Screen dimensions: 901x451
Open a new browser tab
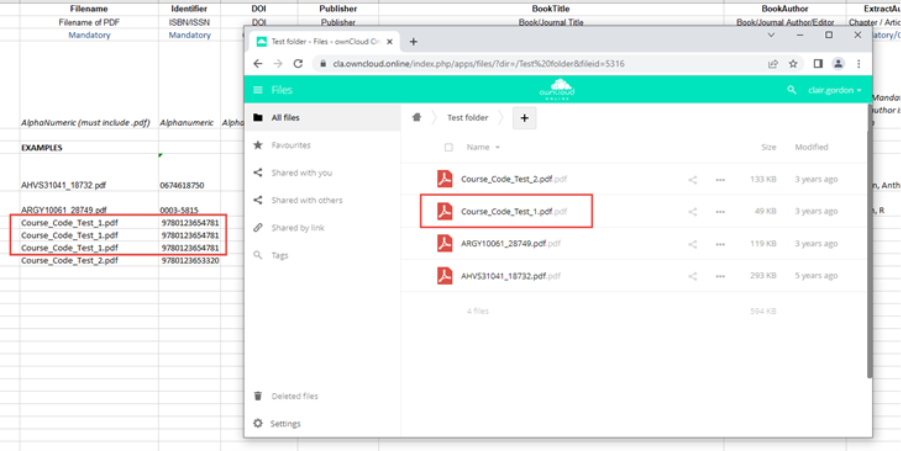click(x=413, y=41)
